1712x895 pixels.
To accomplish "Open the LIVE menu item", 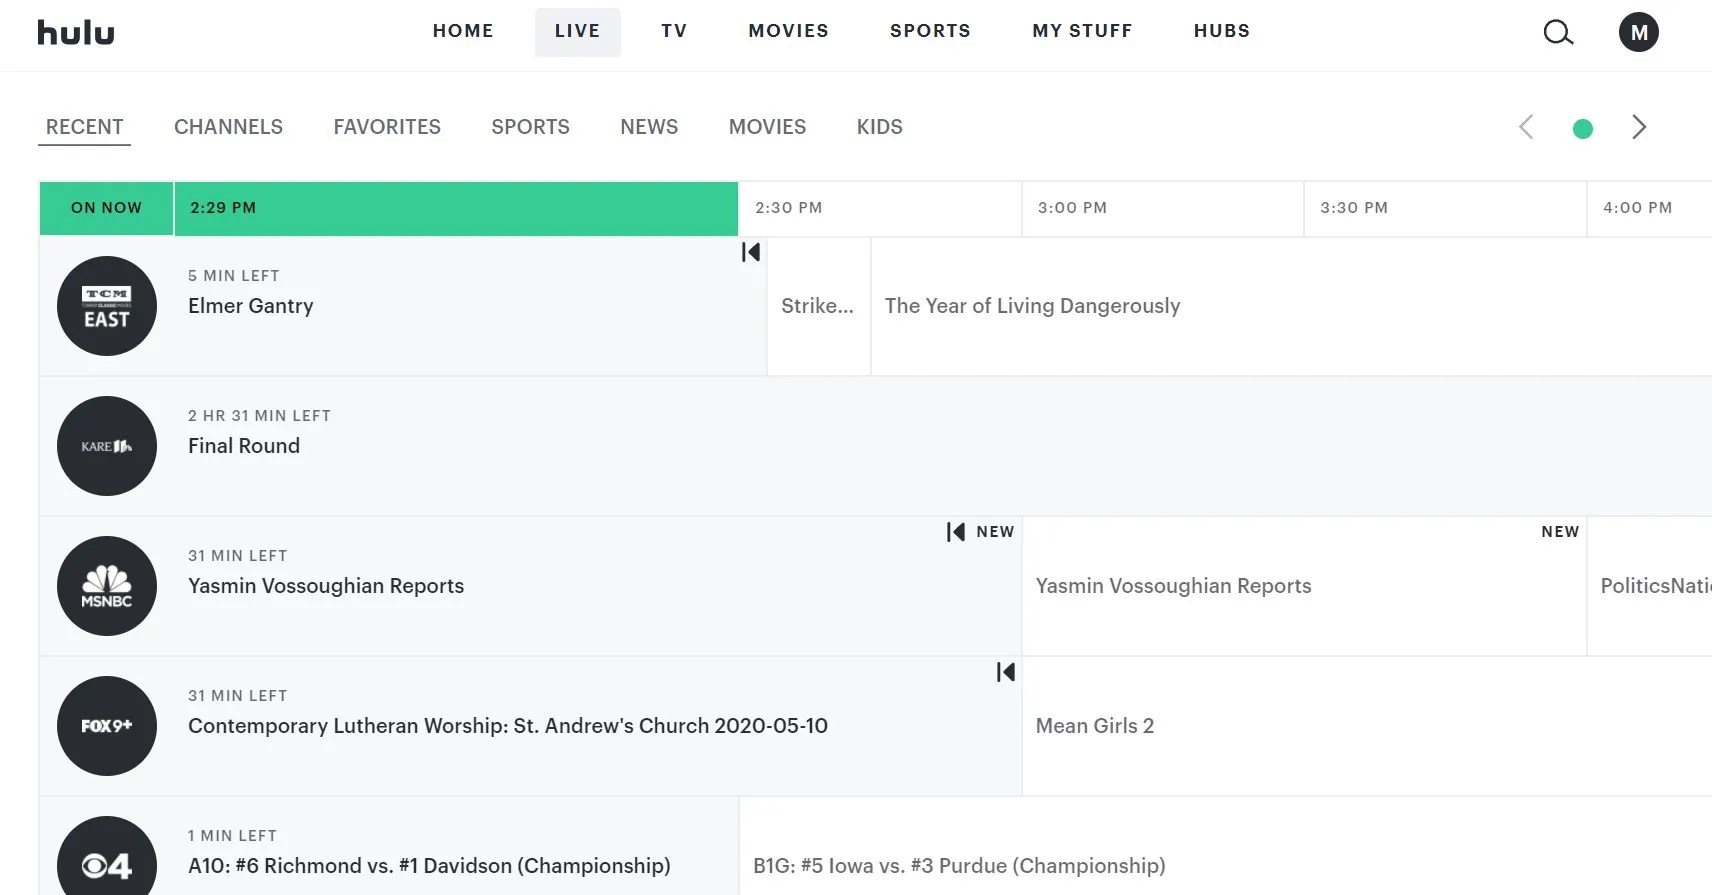I will [x=578, y=31].
